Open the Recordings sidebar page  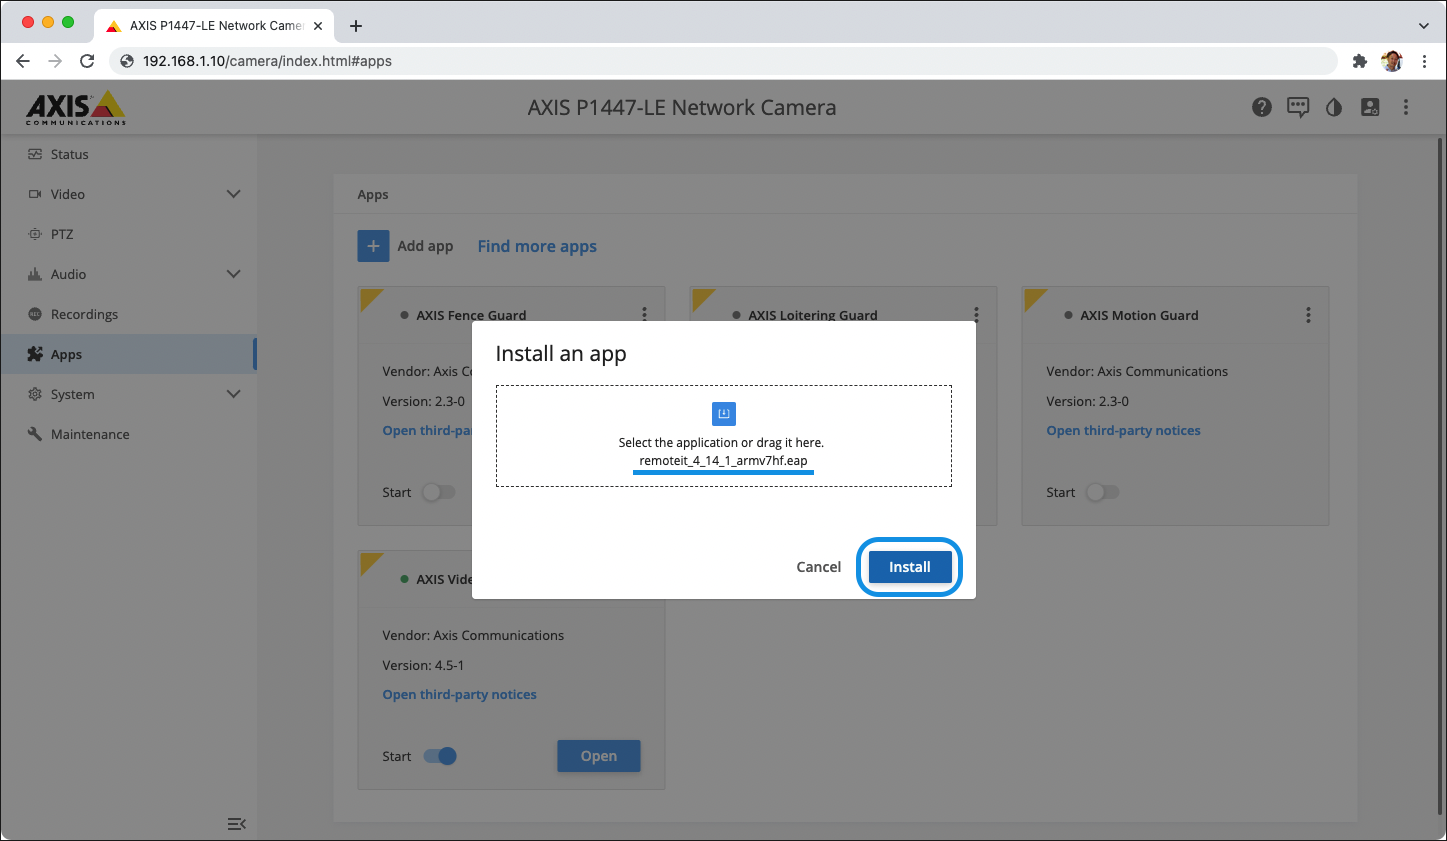click(128, 314)
